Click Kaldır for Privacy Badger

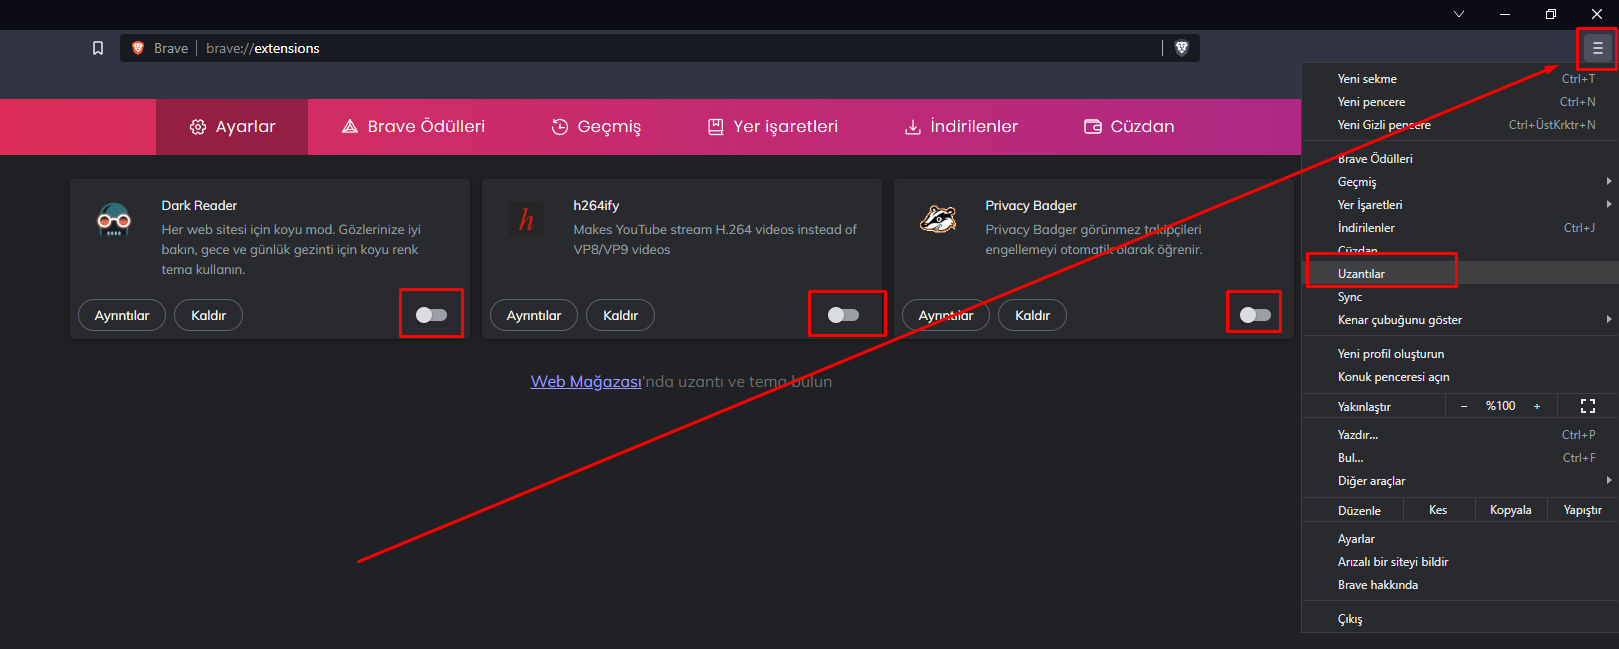point(1033,315)
